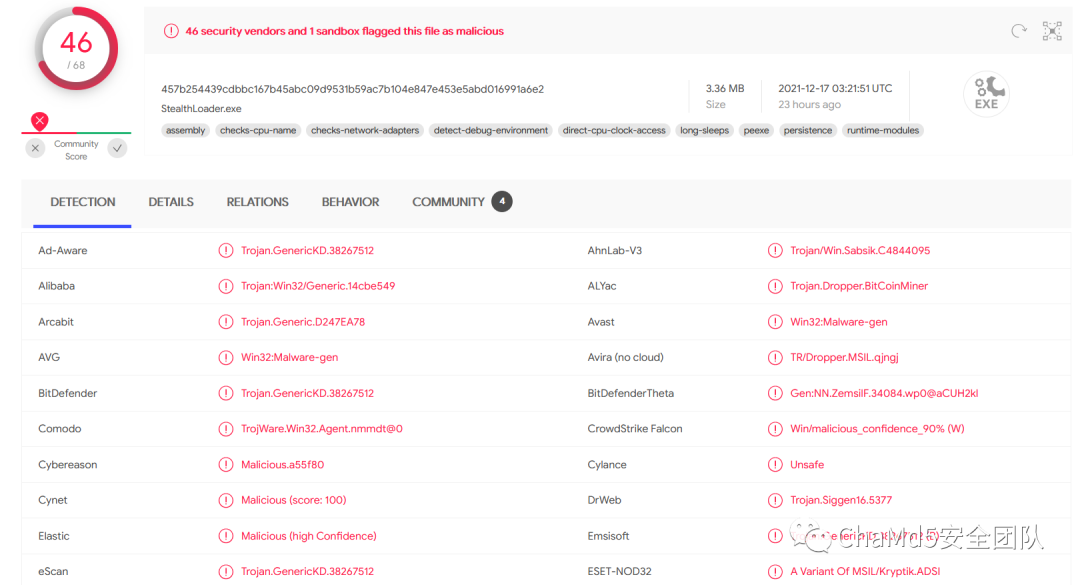
Task: Click the Emsisoft vendor name
Action: tap(608, 536)
